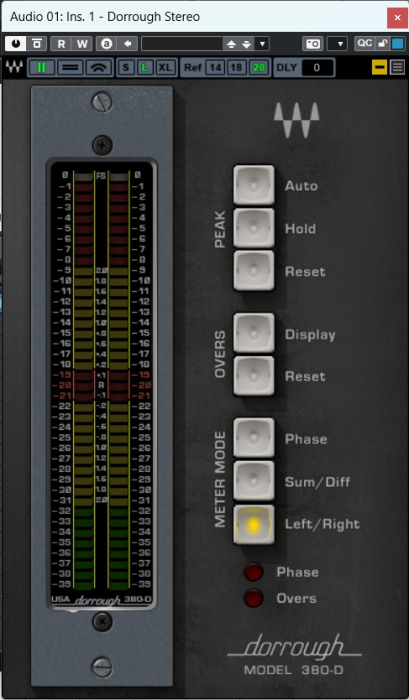Image resolution: width=409 pixels, height=700 pixels.
Task: Set meter size to XL
Action: tap(165, 68)
